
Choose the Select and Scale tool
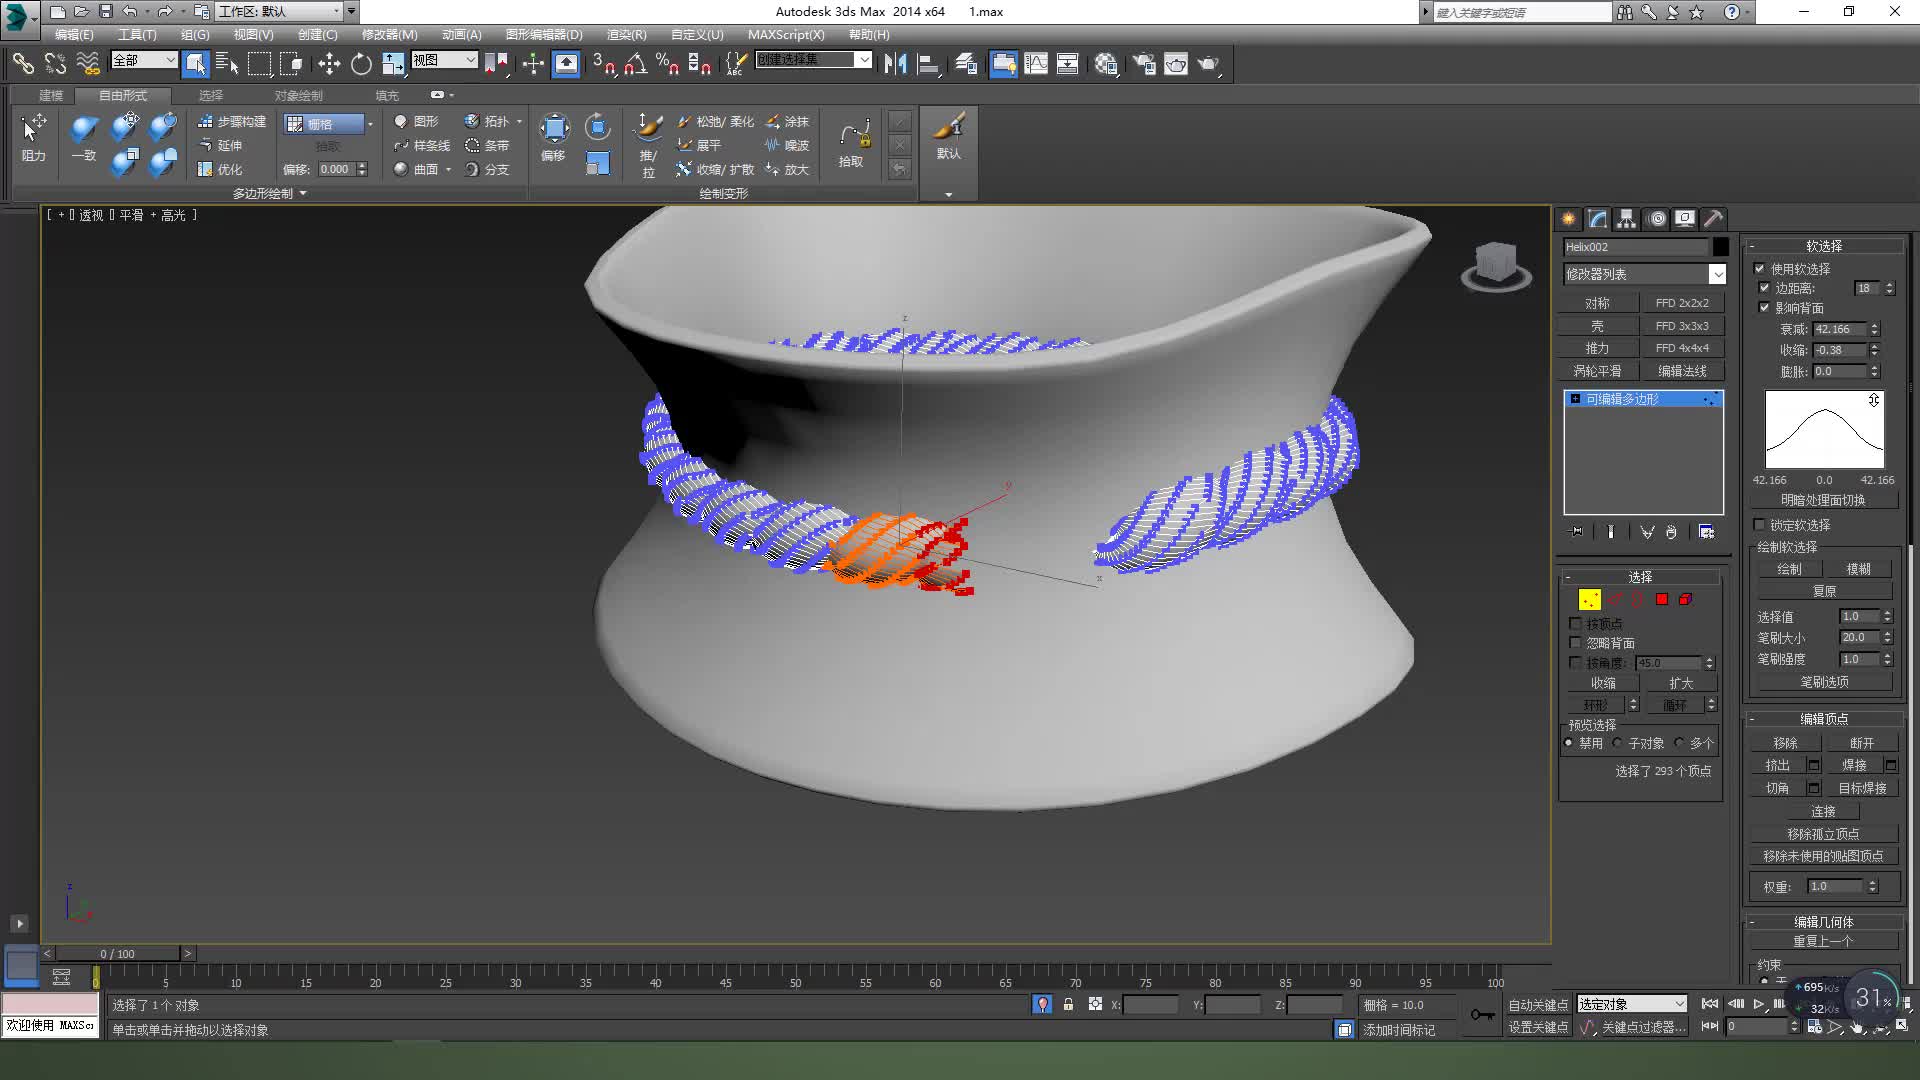tap(393, 64)
